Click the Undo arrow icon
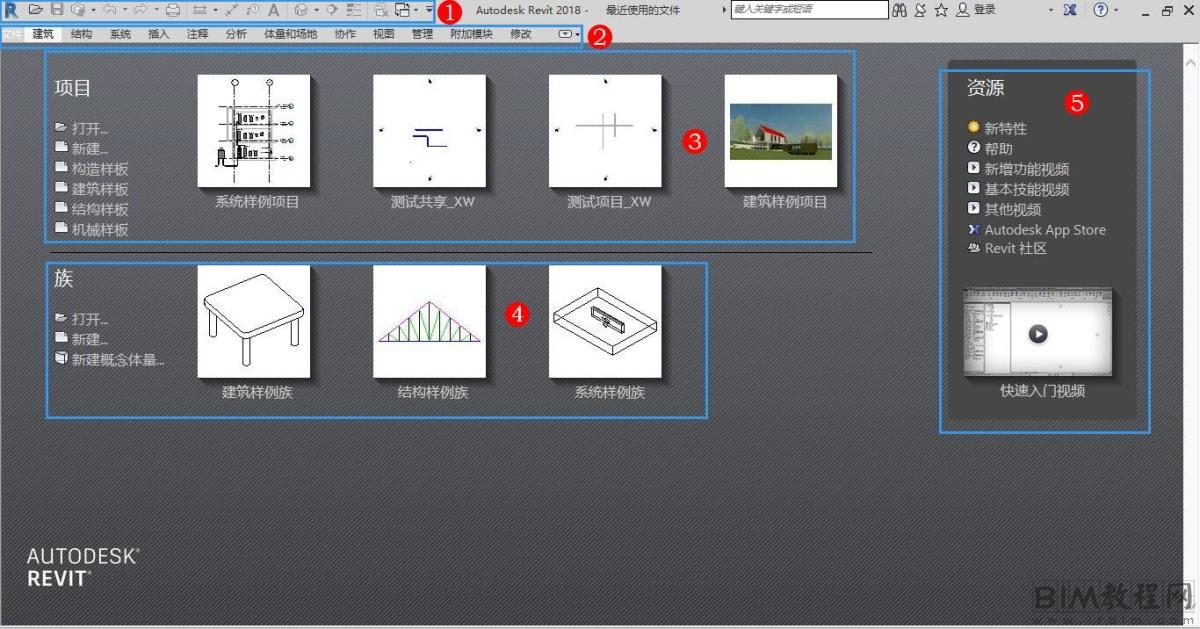Viewport: 1200px width, 629px height. [x=110, y=10]
